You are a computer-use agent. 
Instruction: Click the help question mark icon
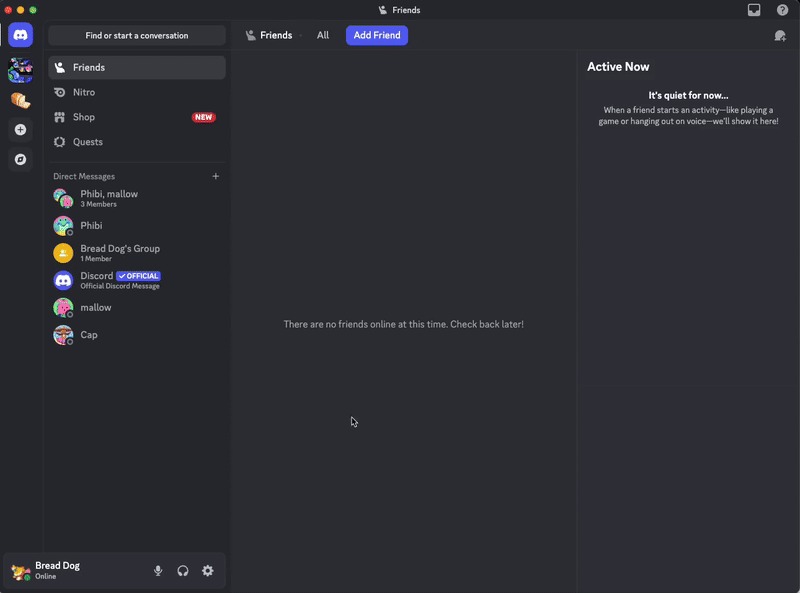(782, 10)
